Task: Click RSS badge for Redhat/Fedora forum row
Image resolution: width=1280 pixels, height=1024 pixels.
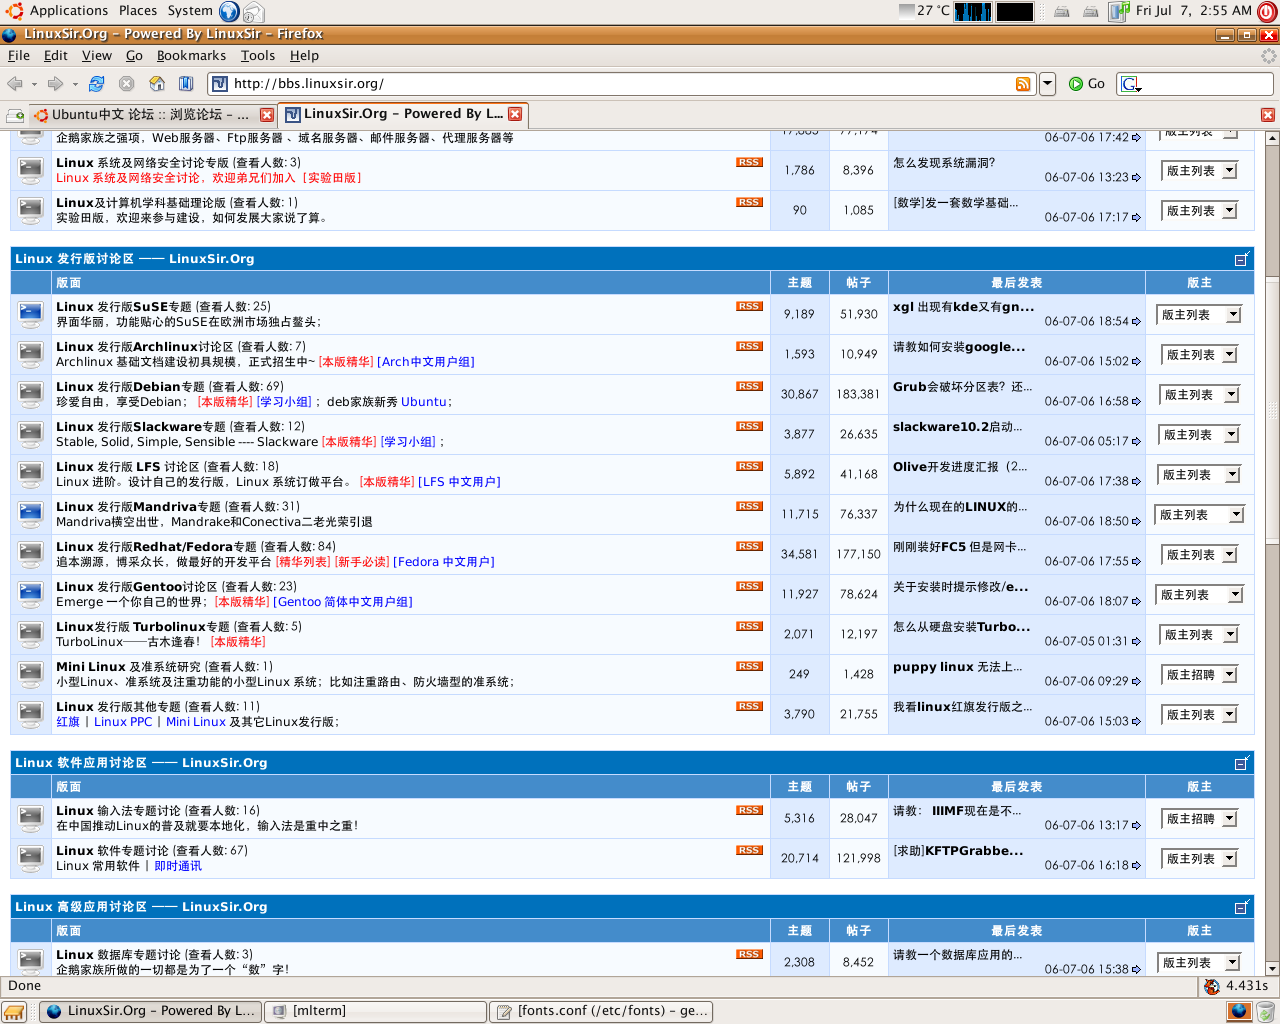Action: point(749,546)
